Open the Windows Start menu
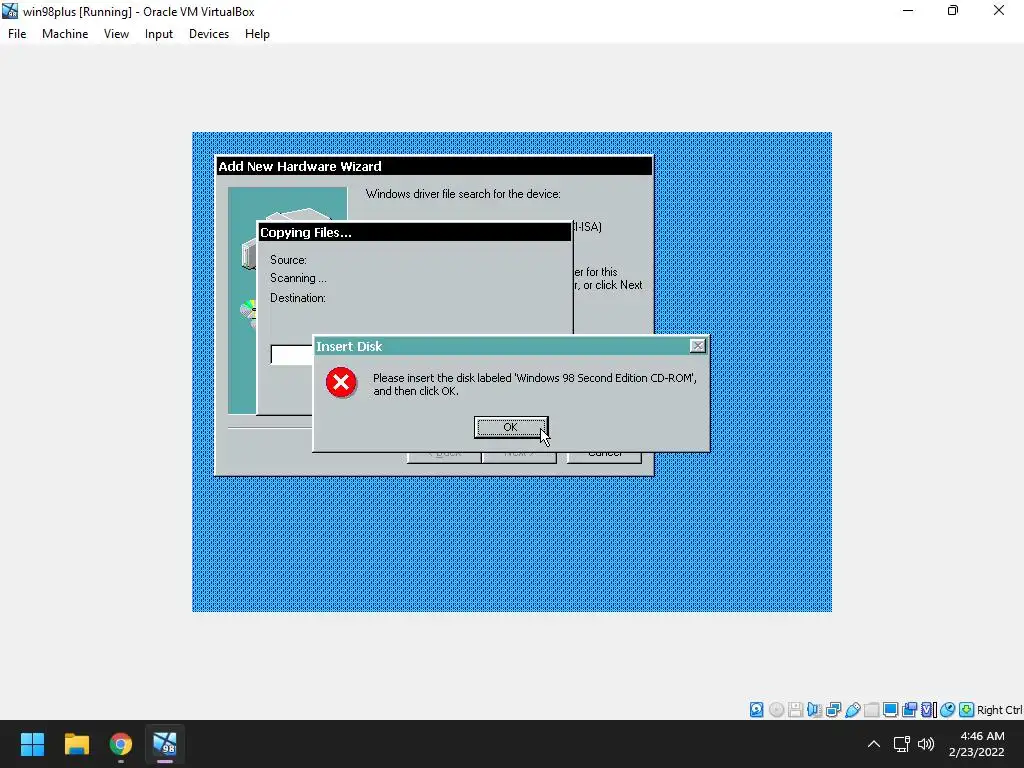1024x768 pixels. click(32, 744)
